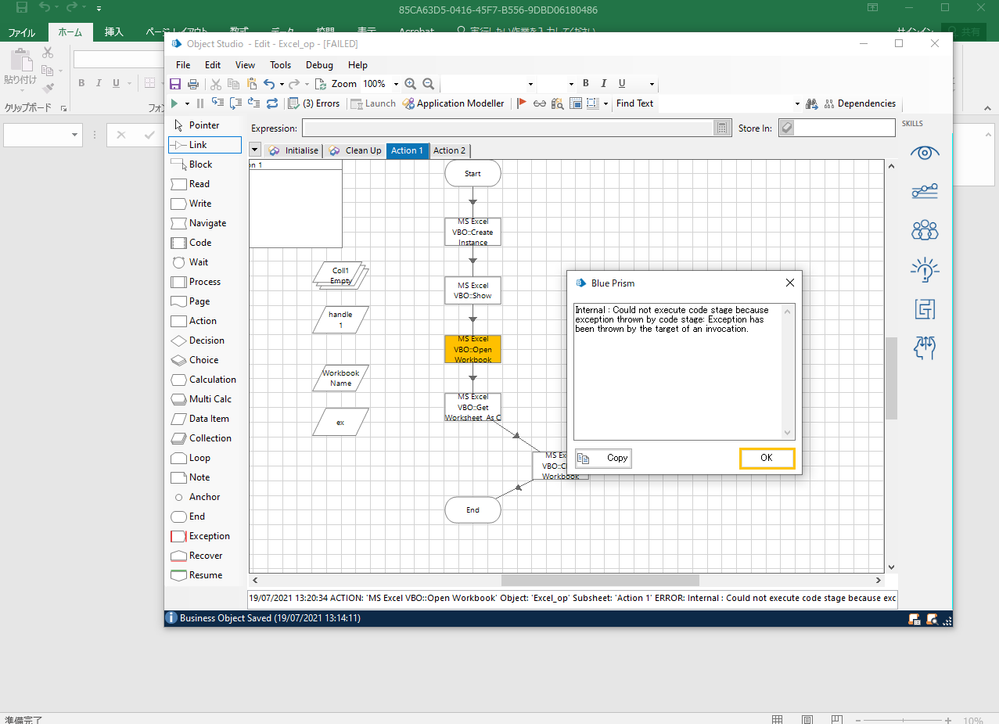Click the eye icon in Skills toolbar
Screen dimensions: 999x724
click(x=924, y=153)
